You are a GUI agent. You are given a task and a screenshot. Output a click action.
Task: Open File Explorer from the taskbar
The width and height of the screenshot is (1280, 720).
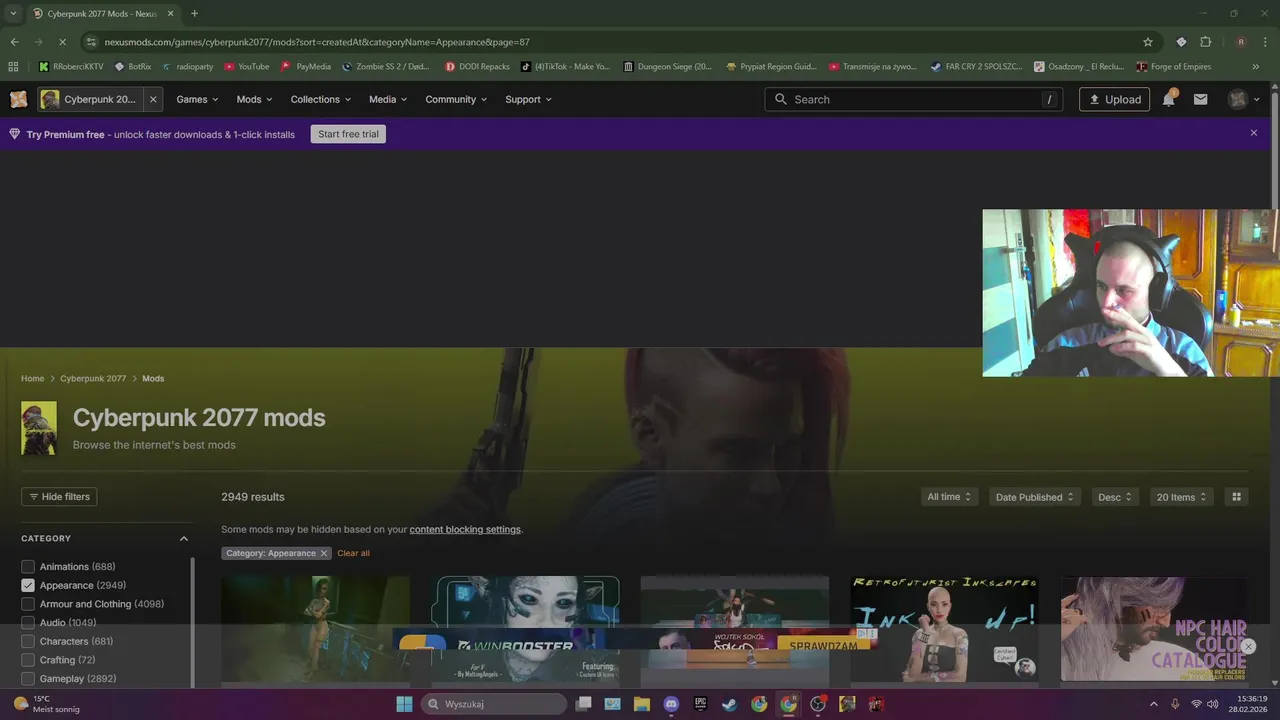[642, 704]
